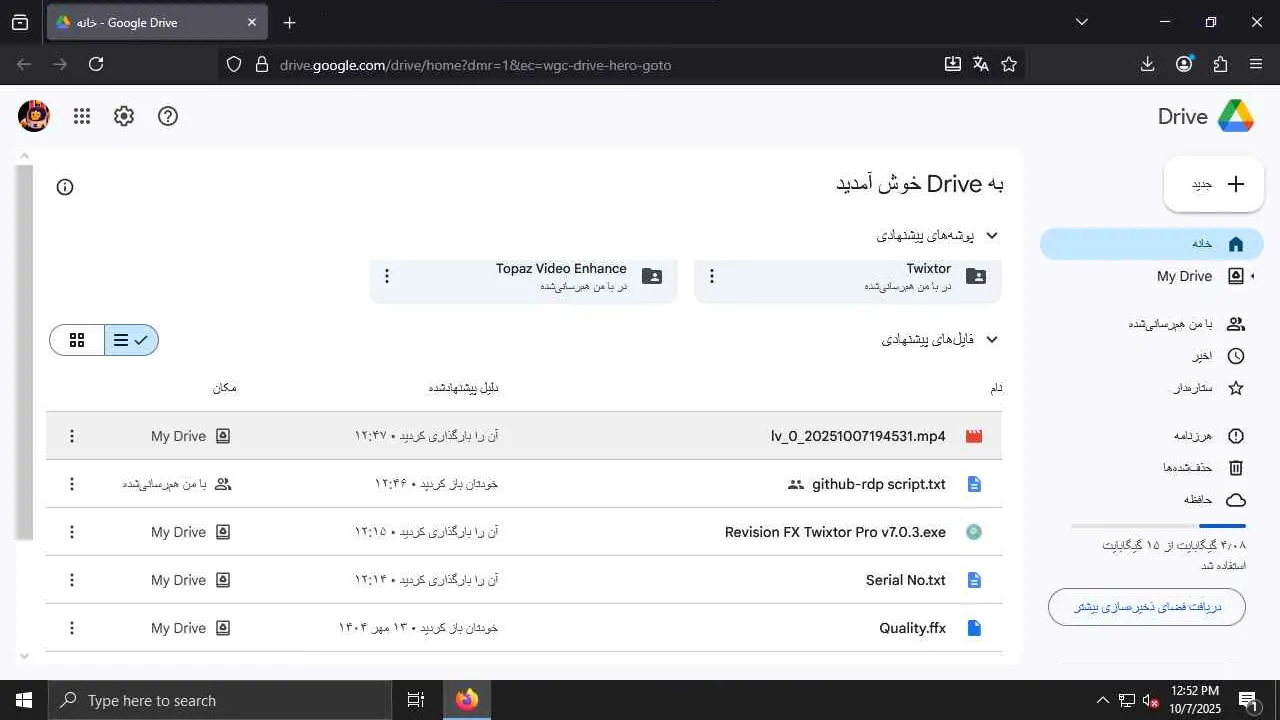Collapse the suggested files section

[992, 340]
